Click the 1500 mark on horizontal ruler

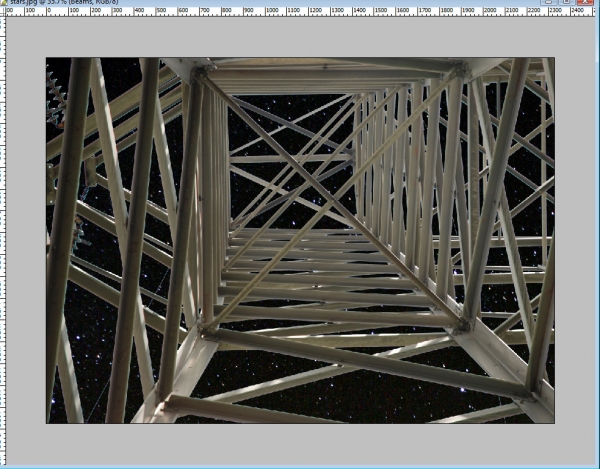pyautogui.click(x=381, y=11)
